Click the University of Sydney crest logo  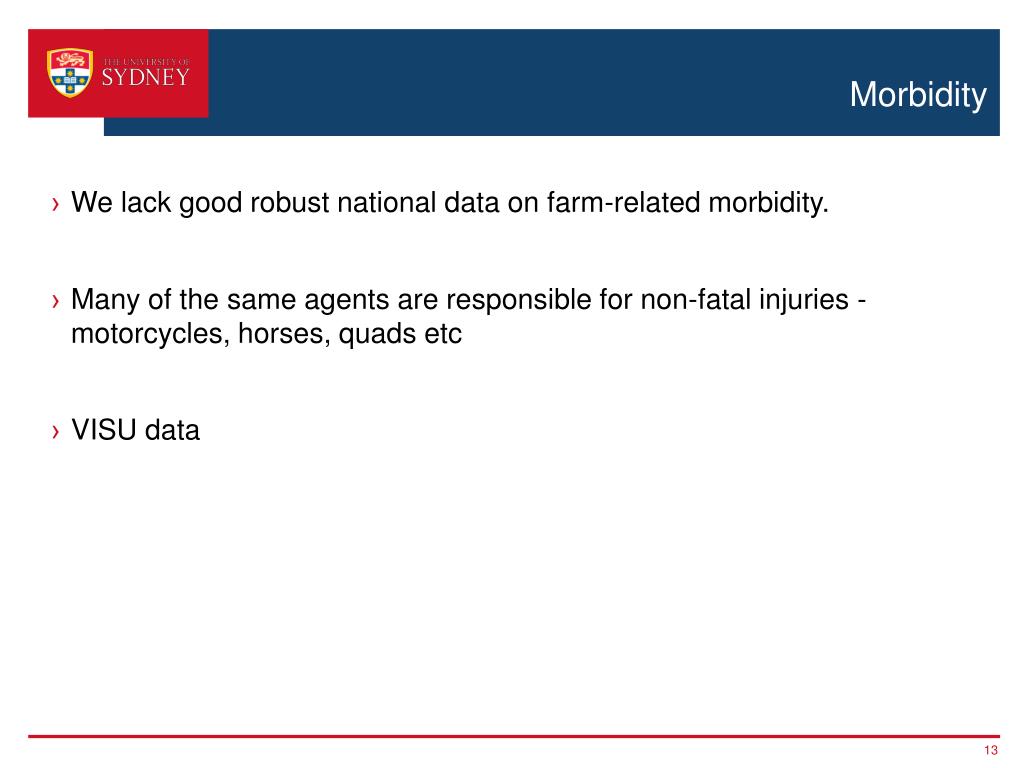point(69,72)
